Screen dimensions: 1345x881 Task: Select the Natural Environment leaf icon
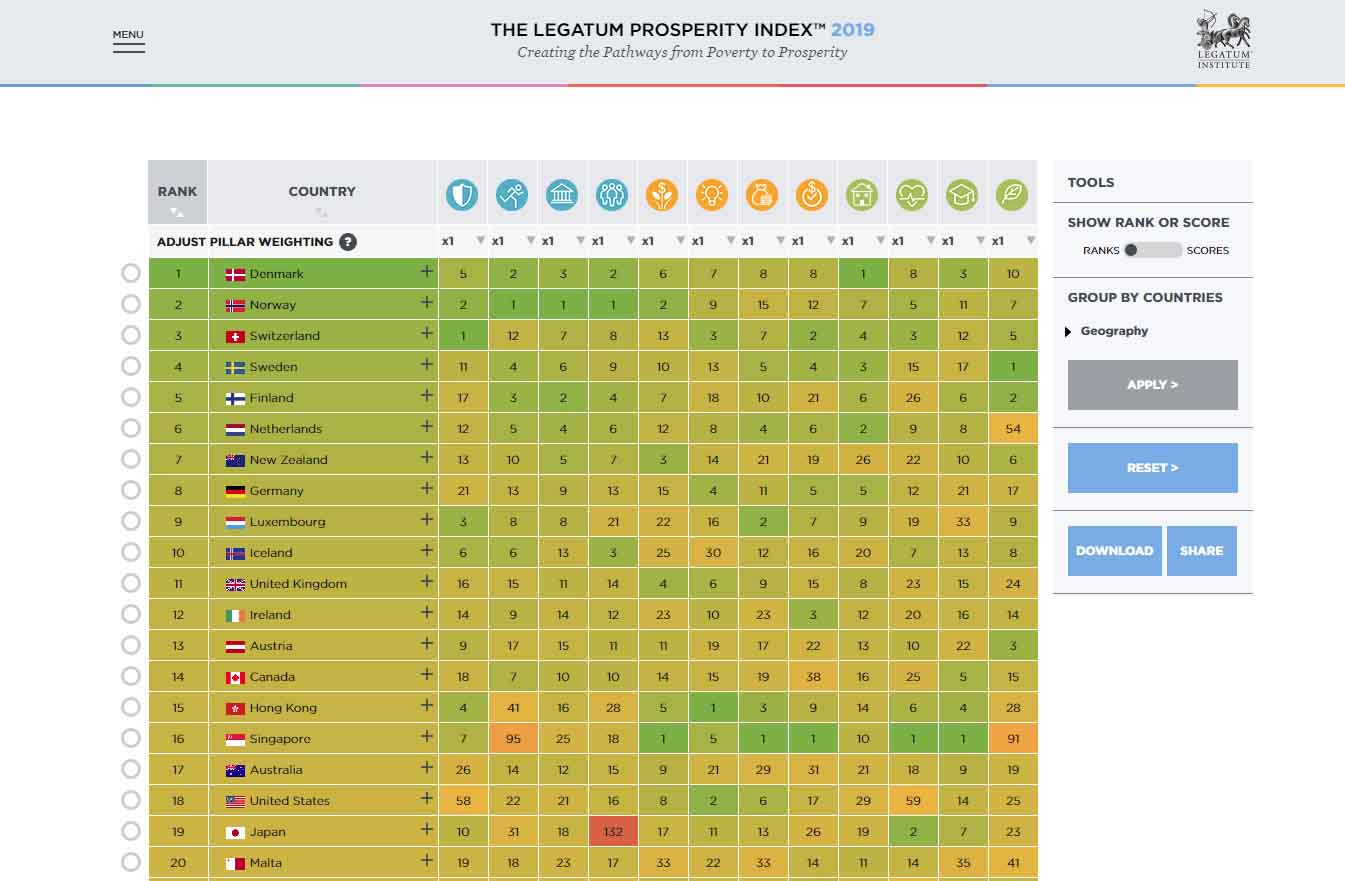[1012, 194]
